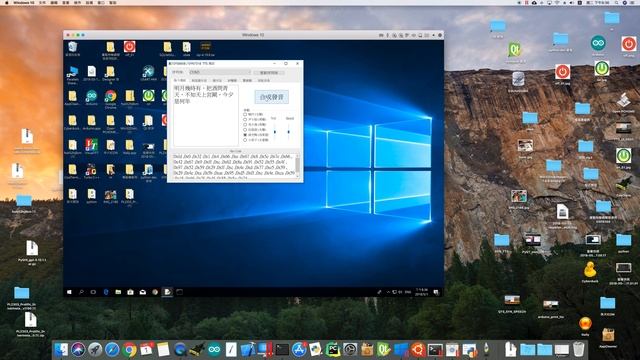This screenshot has width=640, height=360.
Task: Click the large 合成發音 synthesize button
Action: (x=271, y=97)
